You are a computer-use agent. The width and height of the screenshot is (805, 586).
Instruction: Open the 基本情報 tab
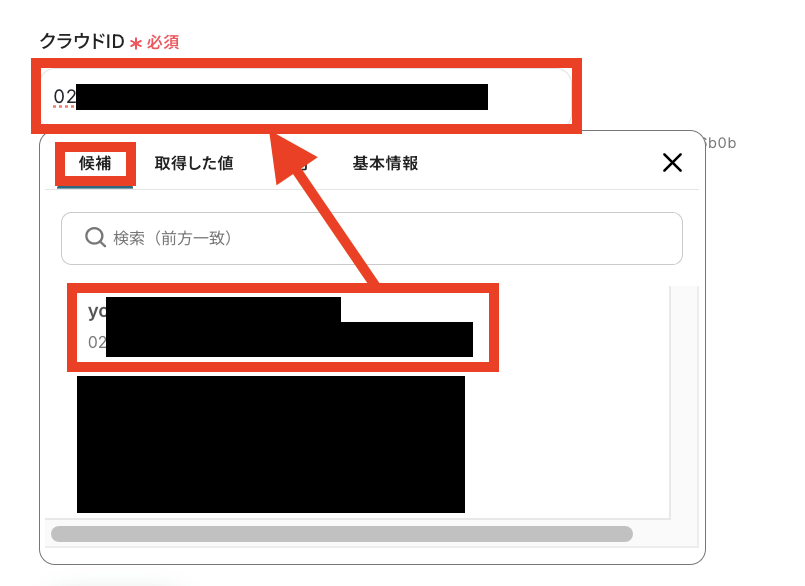coord(385,163)
